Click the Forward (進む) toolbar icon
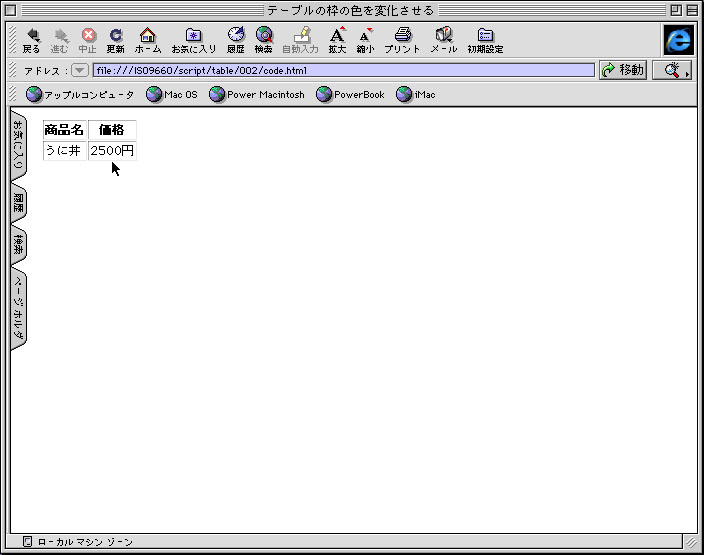The height and width of the screenshot is (555, 704). (x=59, y=40)
